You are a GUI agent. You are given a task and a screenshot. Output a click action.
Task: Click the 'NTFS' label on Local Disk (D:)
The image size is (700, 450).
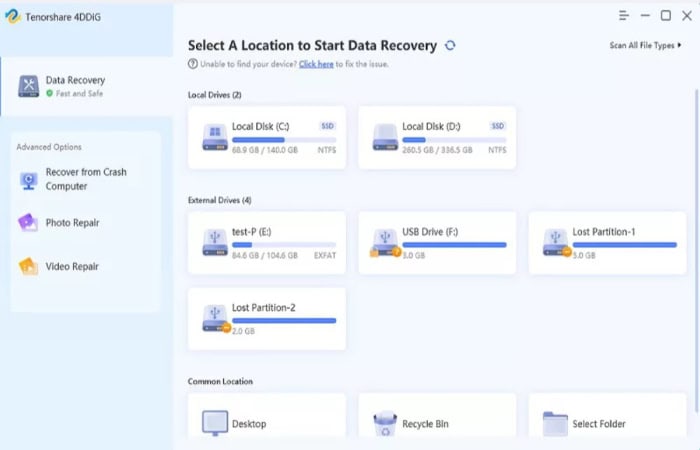pyautogui.click(x=497, y=150)
